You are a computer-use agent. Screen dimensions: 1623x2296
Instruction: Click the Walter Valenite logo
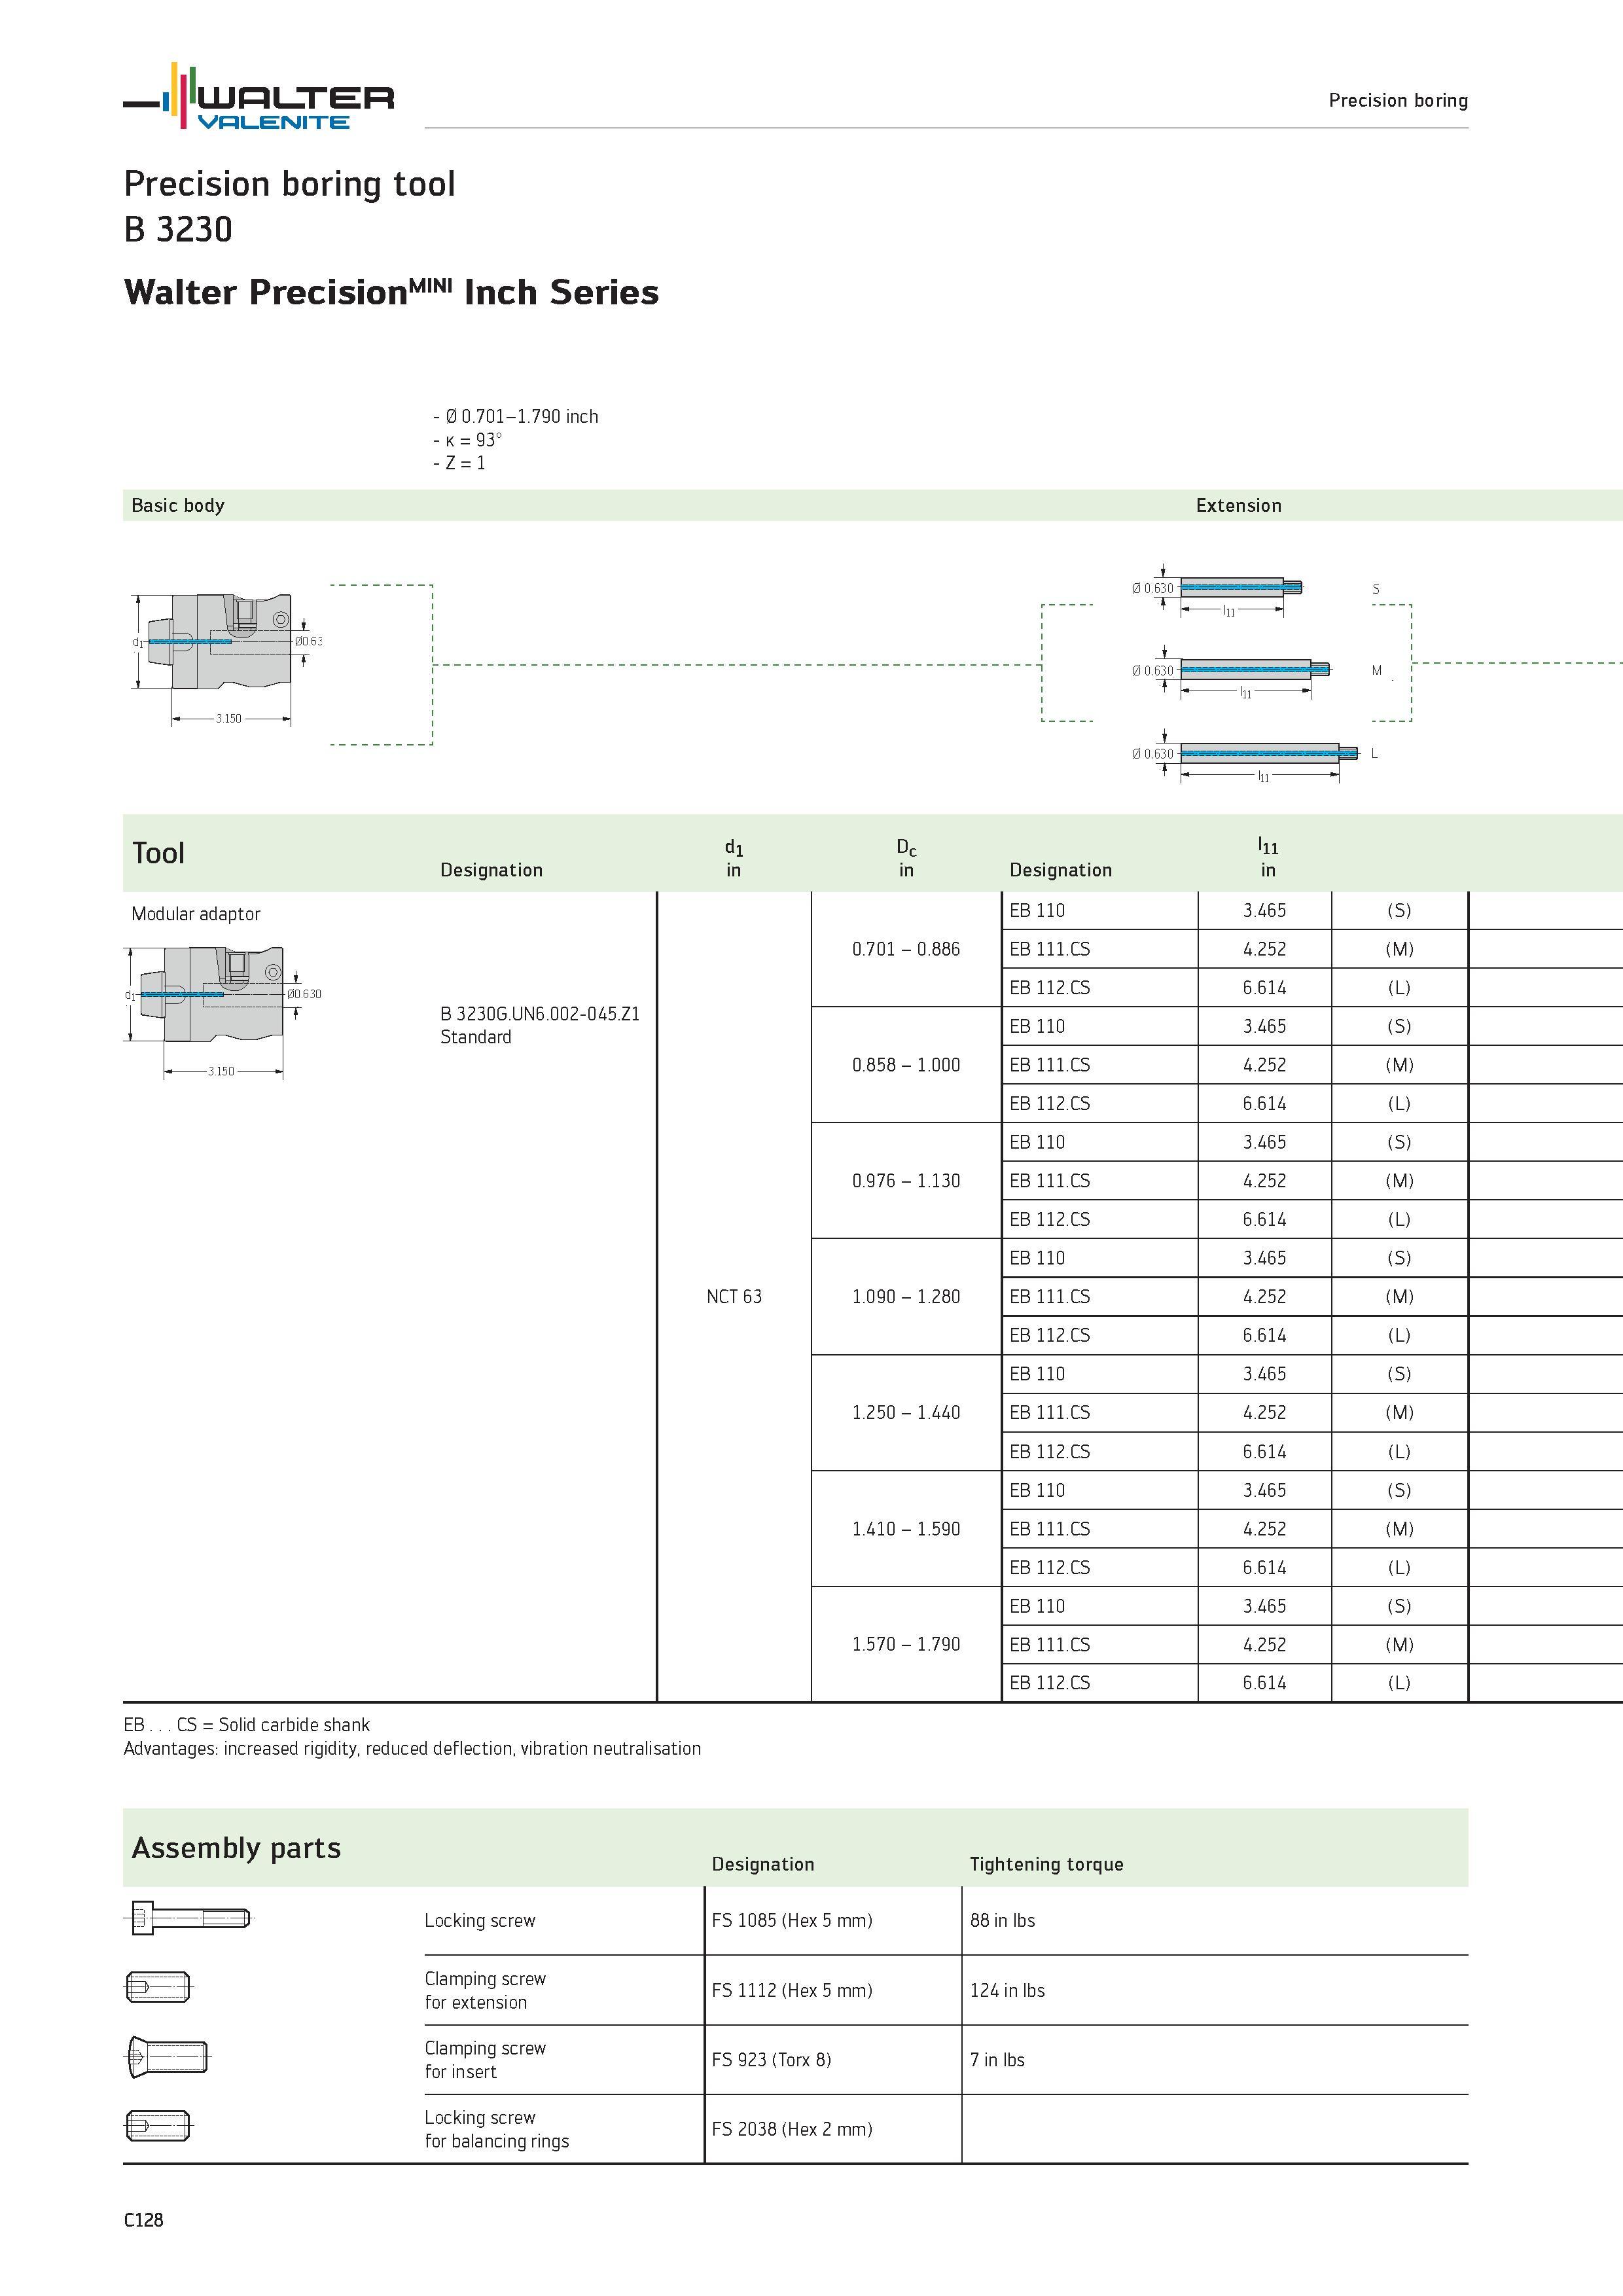259,97
